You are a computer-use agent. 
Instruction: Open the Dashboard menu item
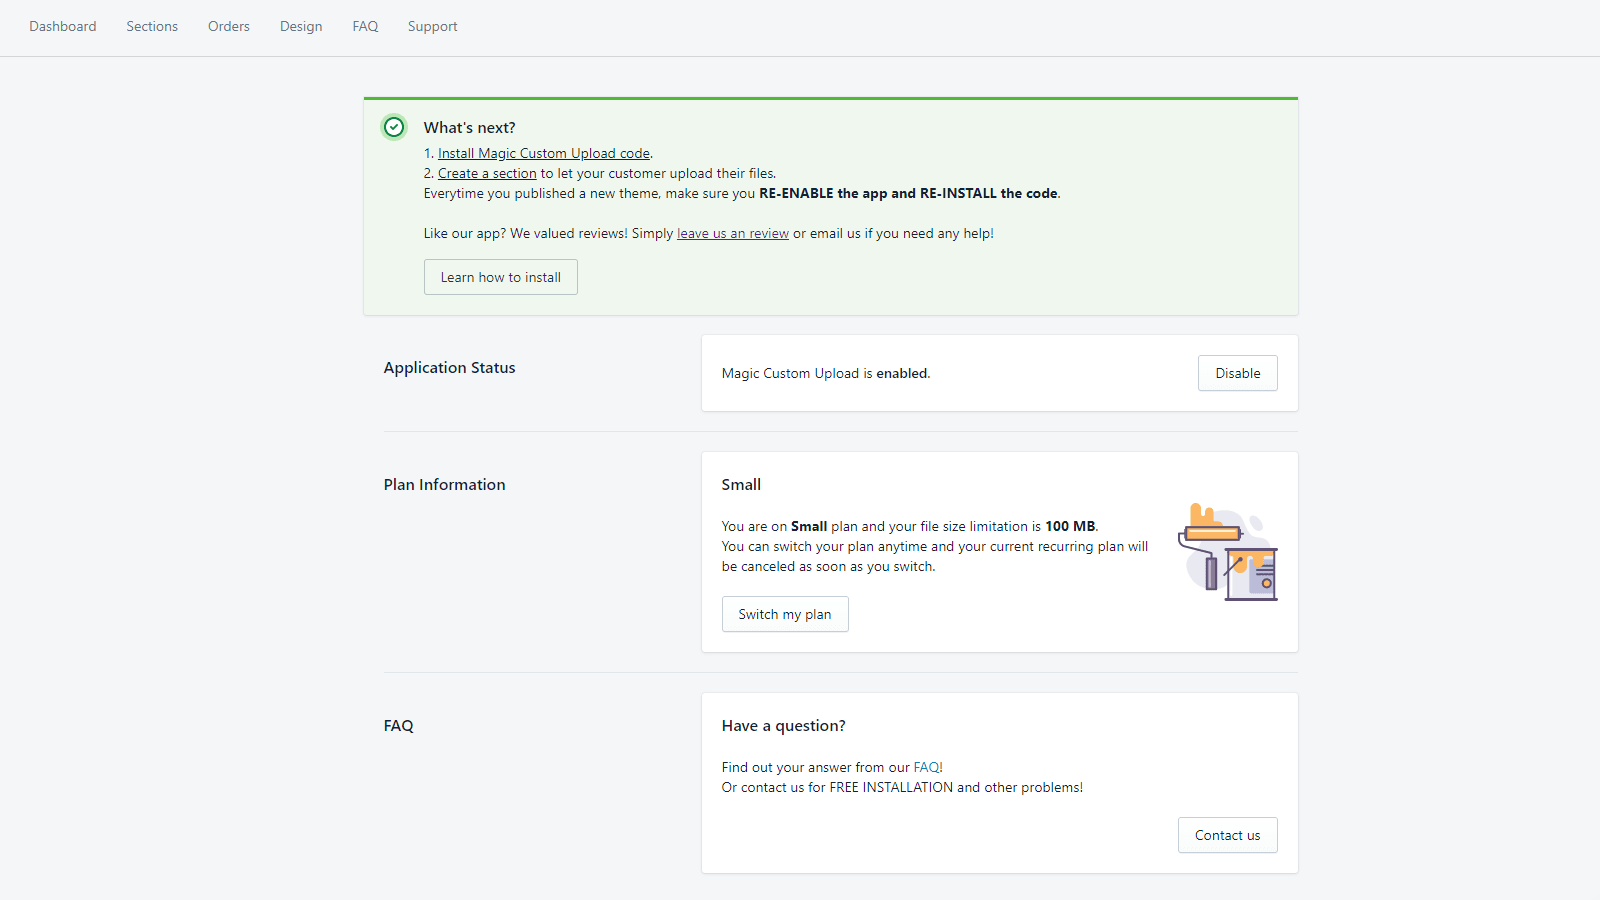point(62,26)
